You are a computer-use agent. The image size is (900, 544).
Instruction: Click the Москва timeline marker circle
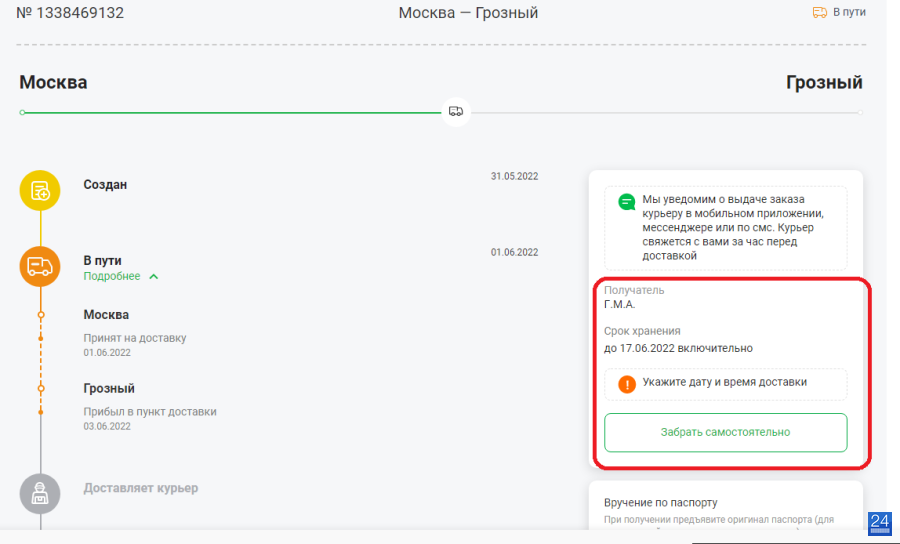coord(41,314)
